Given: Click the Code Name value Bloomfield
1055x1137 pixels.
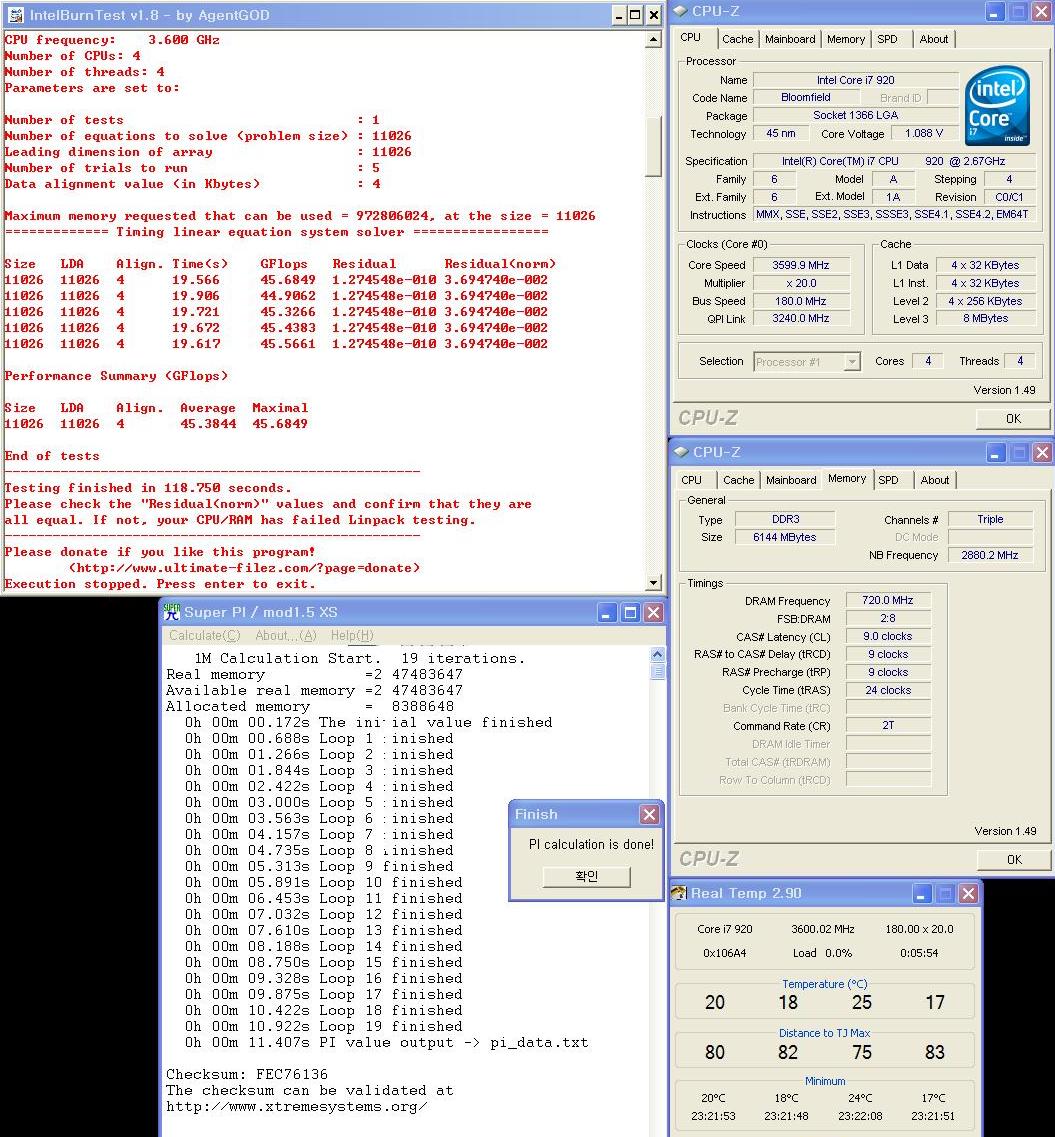Looking at the screenshot, I should [806, 97].
